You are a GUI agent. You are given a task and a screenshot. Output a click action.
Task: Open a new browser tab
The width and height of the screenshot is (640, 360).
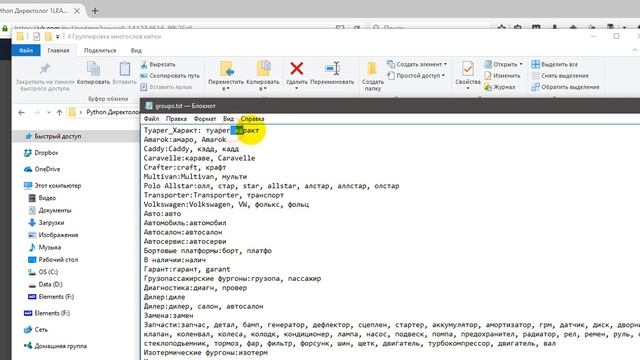pyautogui.click(x=95, y=11)
